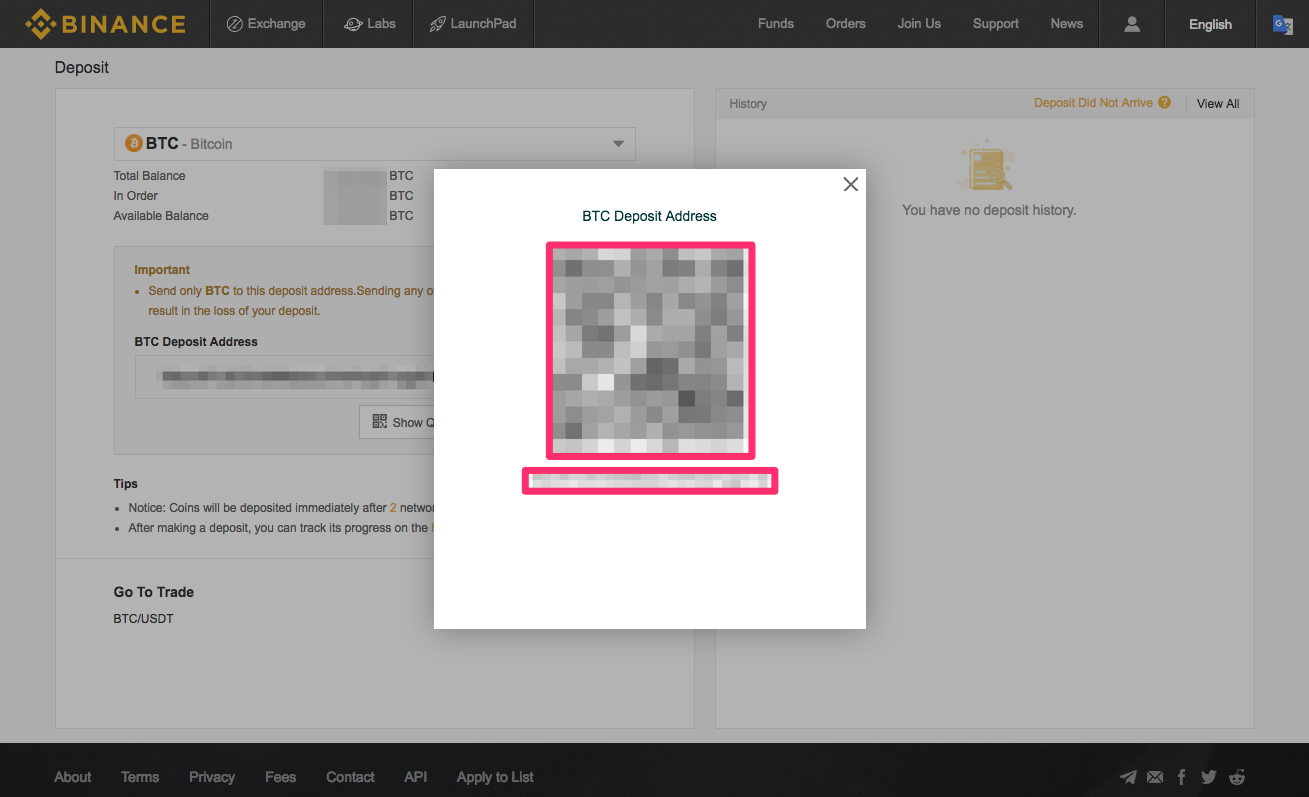Image resolution: width=1309 pixels, height=797 pixels.
Task: Click the QR code image in the popup
Action: pos(650,350)
